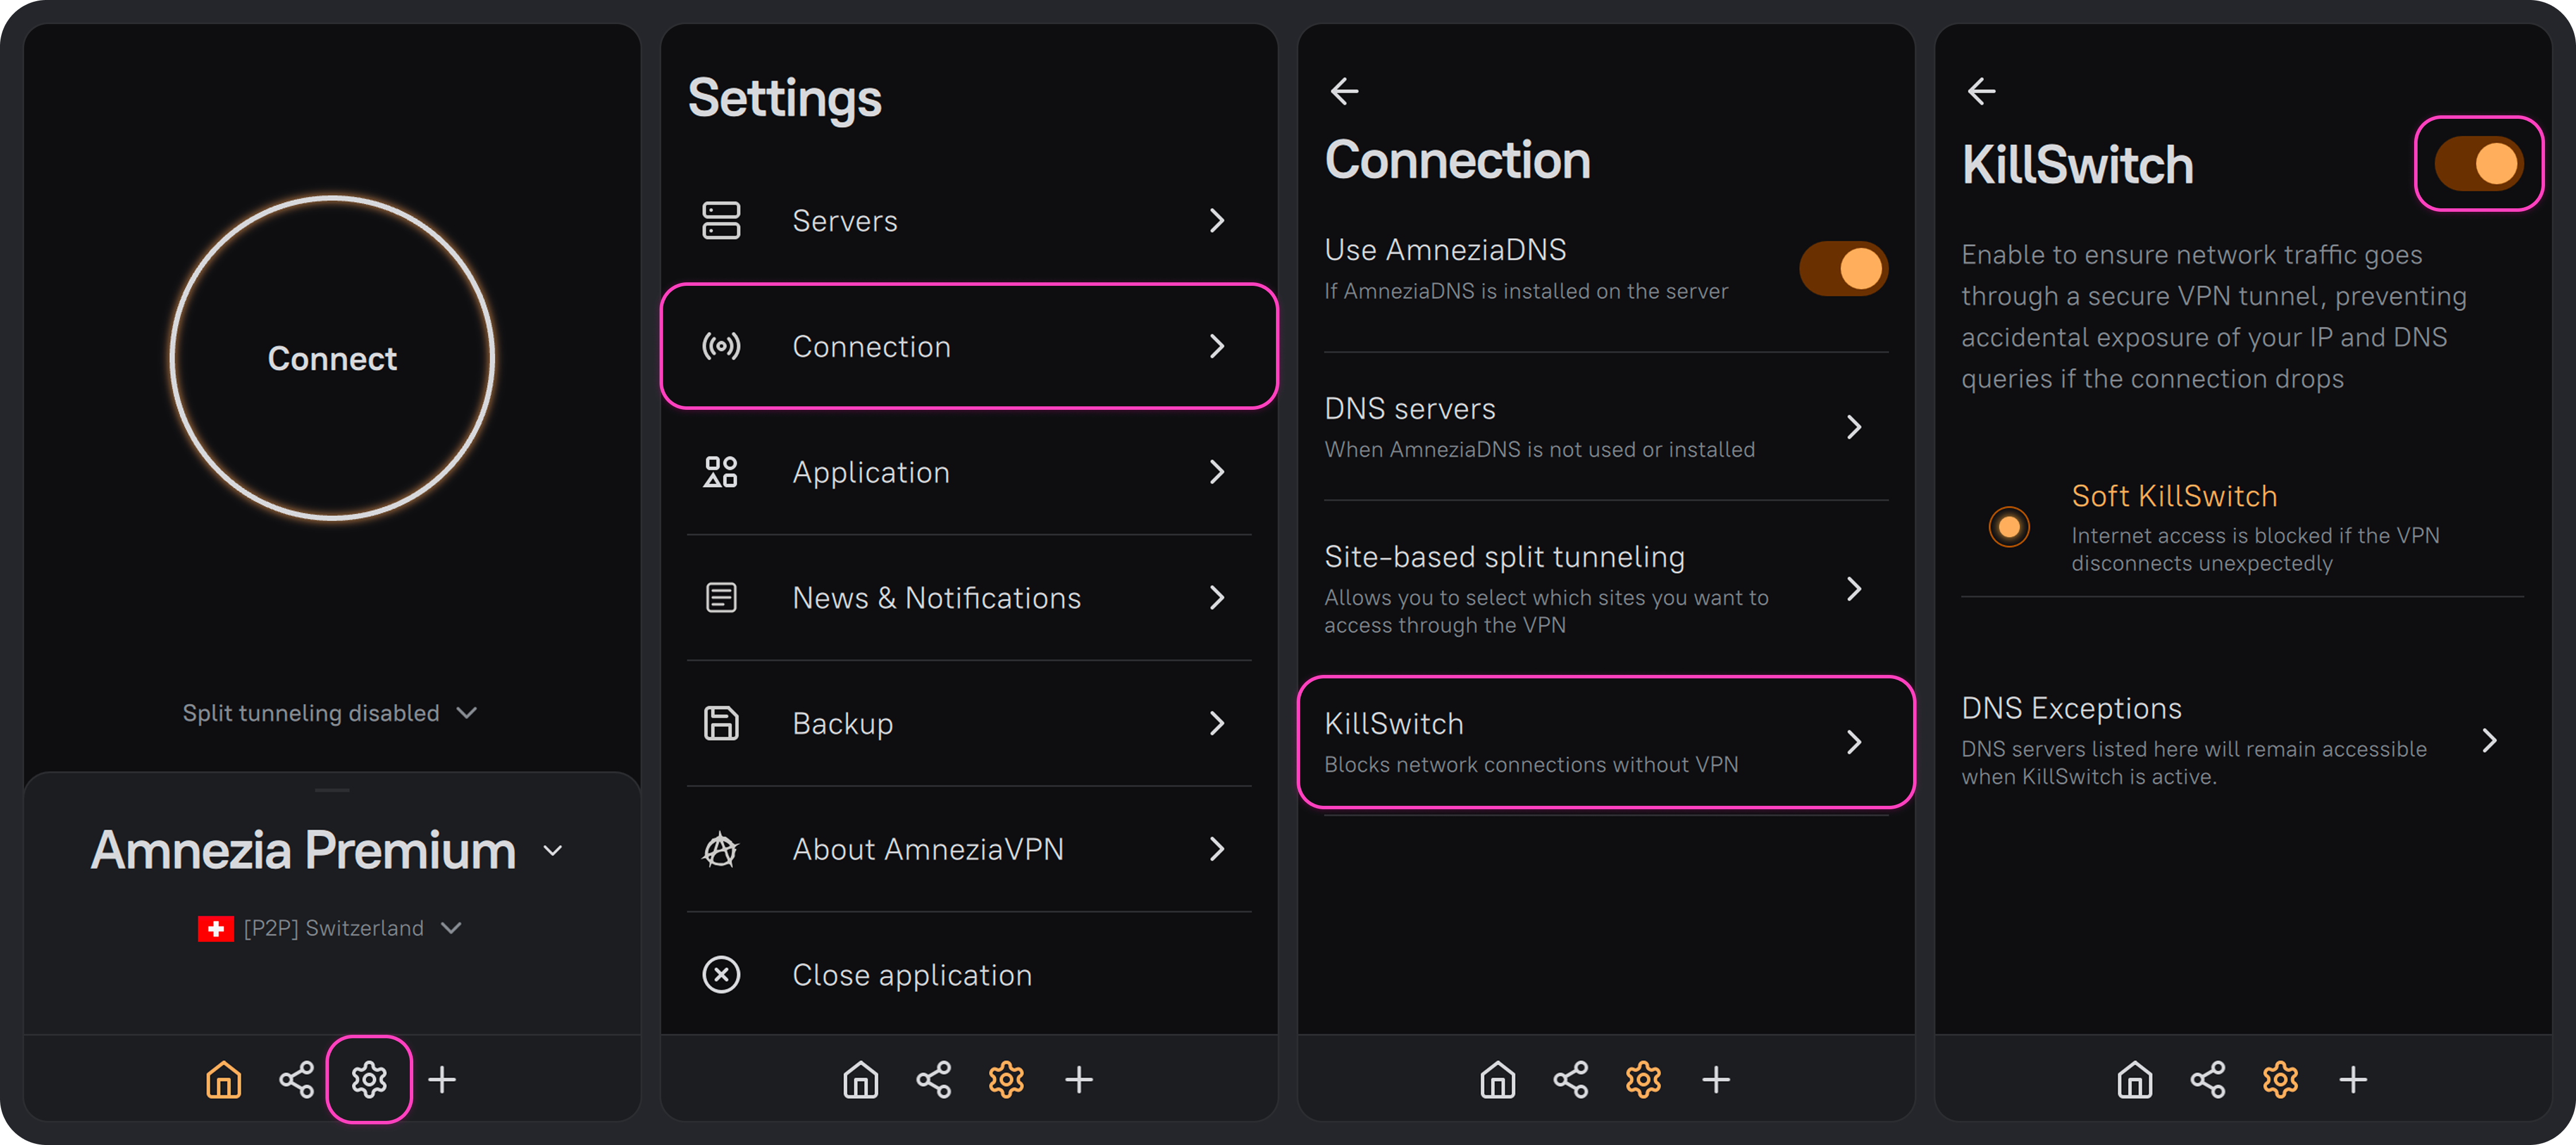Image resolution: width=2576 pixels, height=1145 pixels.
Task: Click the "Connection" label in Settings list
Action: coord(871,347)
